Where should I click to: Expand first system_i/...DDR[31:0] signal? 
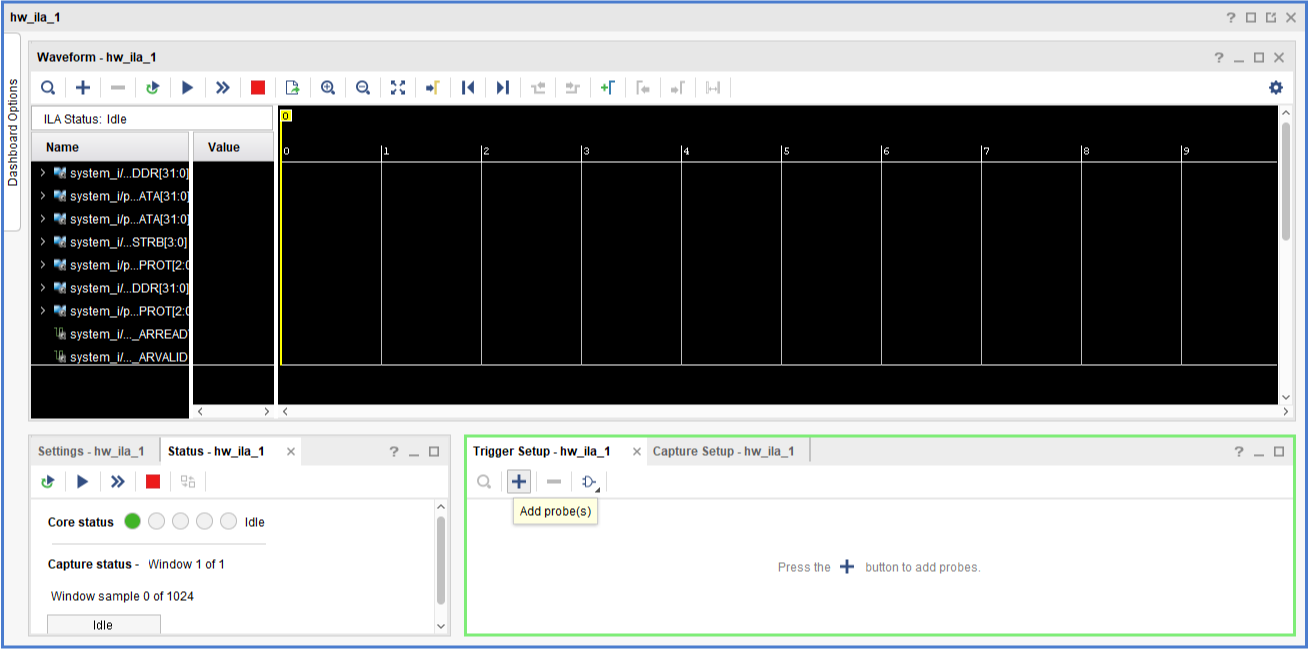click(x=43, y=173)
